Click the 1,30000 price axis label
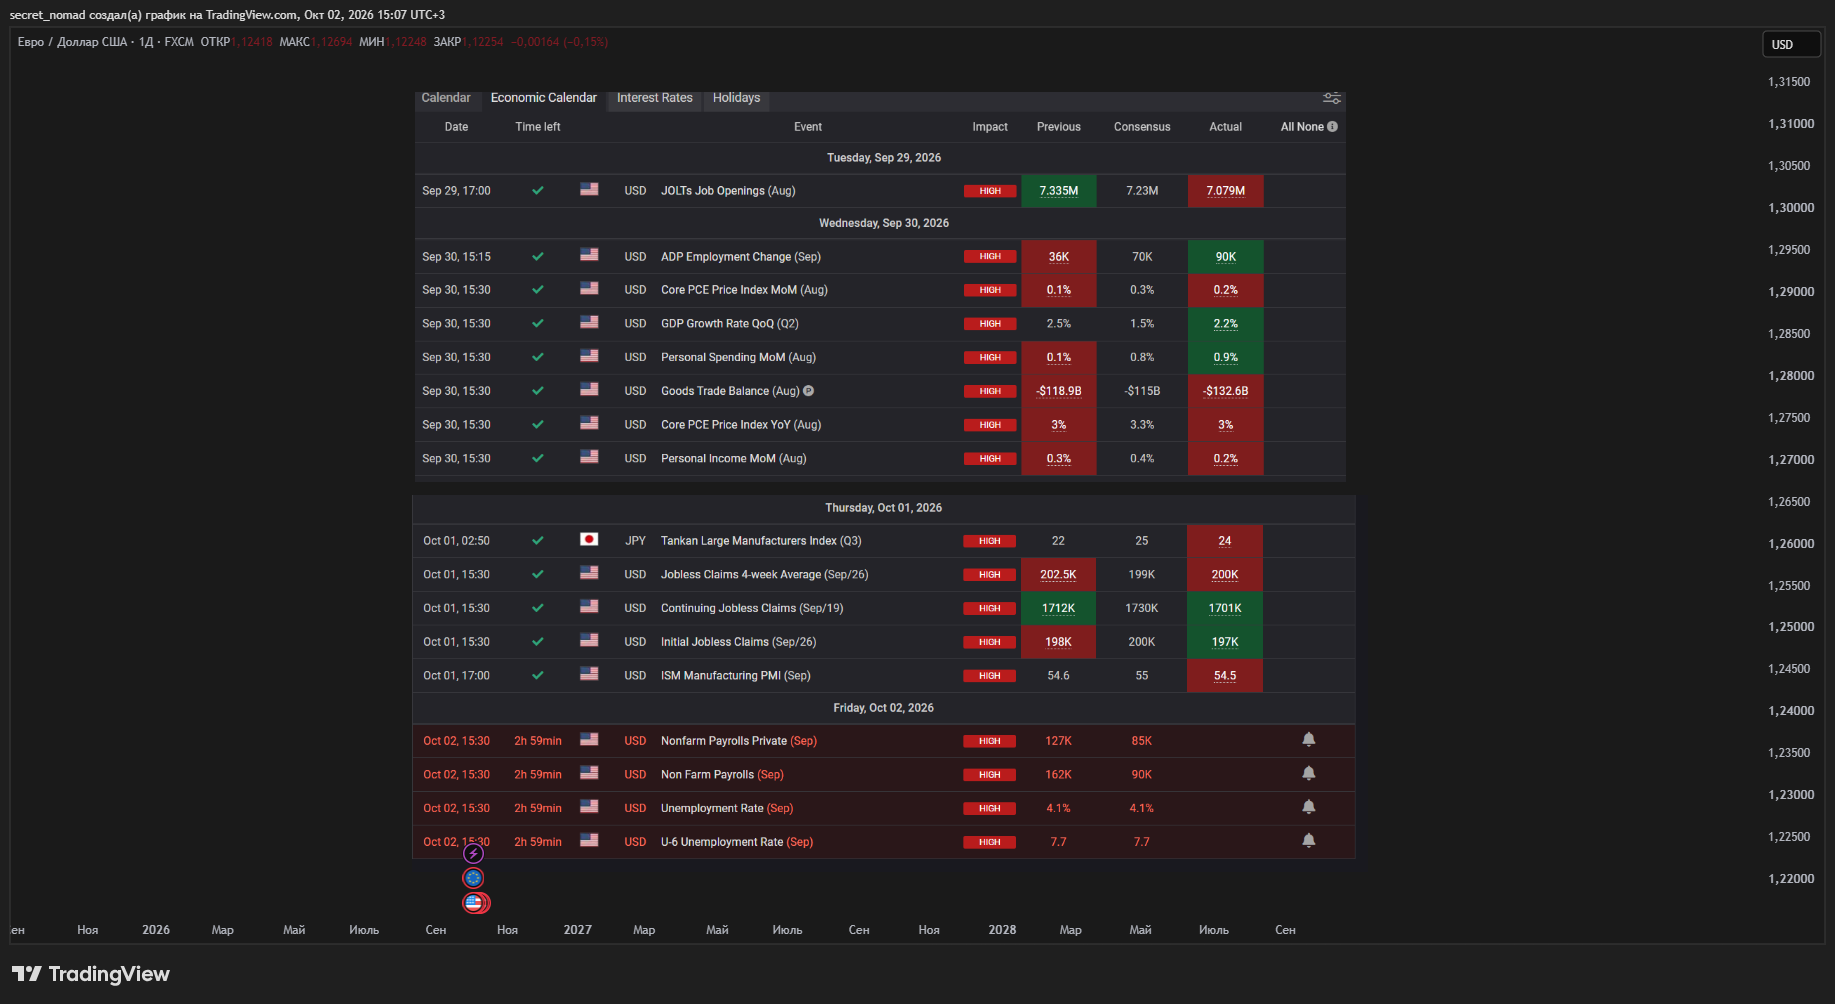Viewport: 1835px width, 1004px height. point(1791,208)
